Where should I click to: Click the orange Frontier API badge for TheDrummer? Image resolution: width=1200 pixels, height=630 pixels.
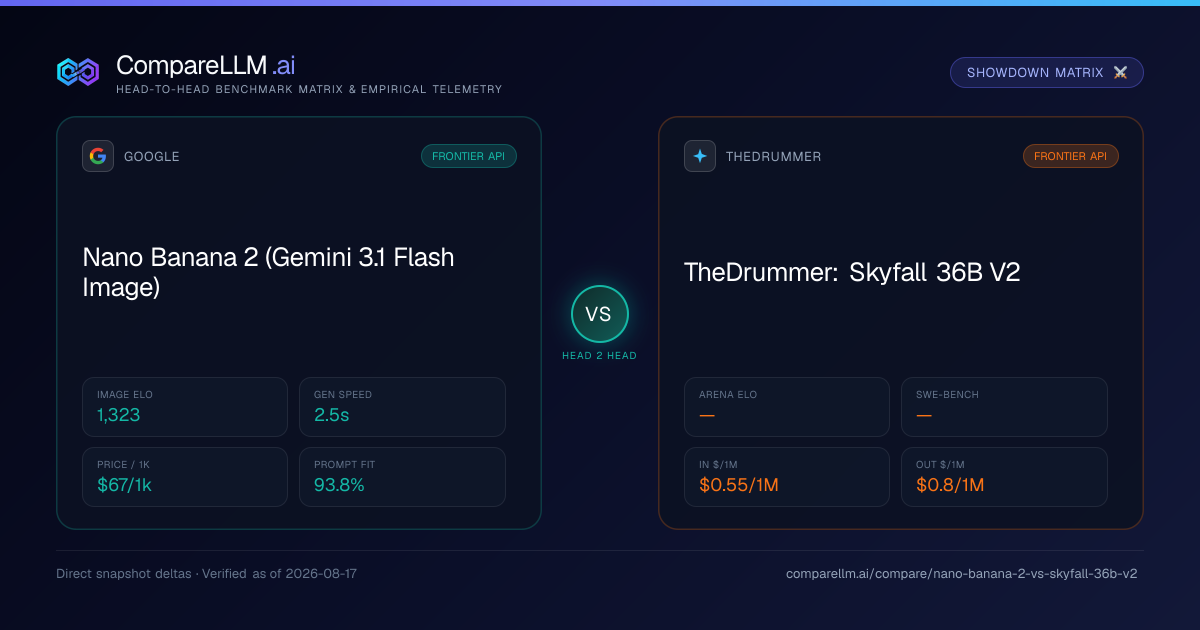click(x=1071, y=156)
